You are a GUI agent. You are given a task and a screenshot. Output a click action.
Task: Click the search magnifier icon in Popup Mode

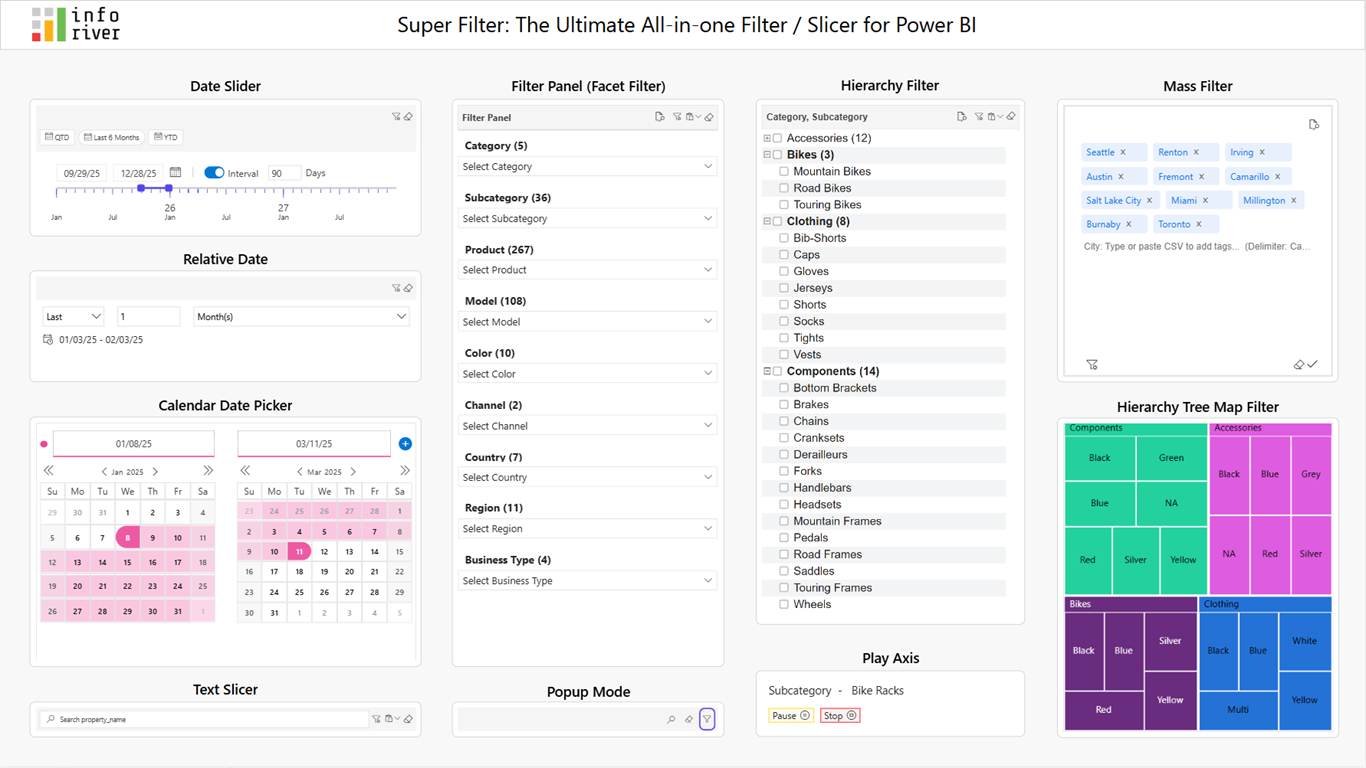click(x=671, y=719)
